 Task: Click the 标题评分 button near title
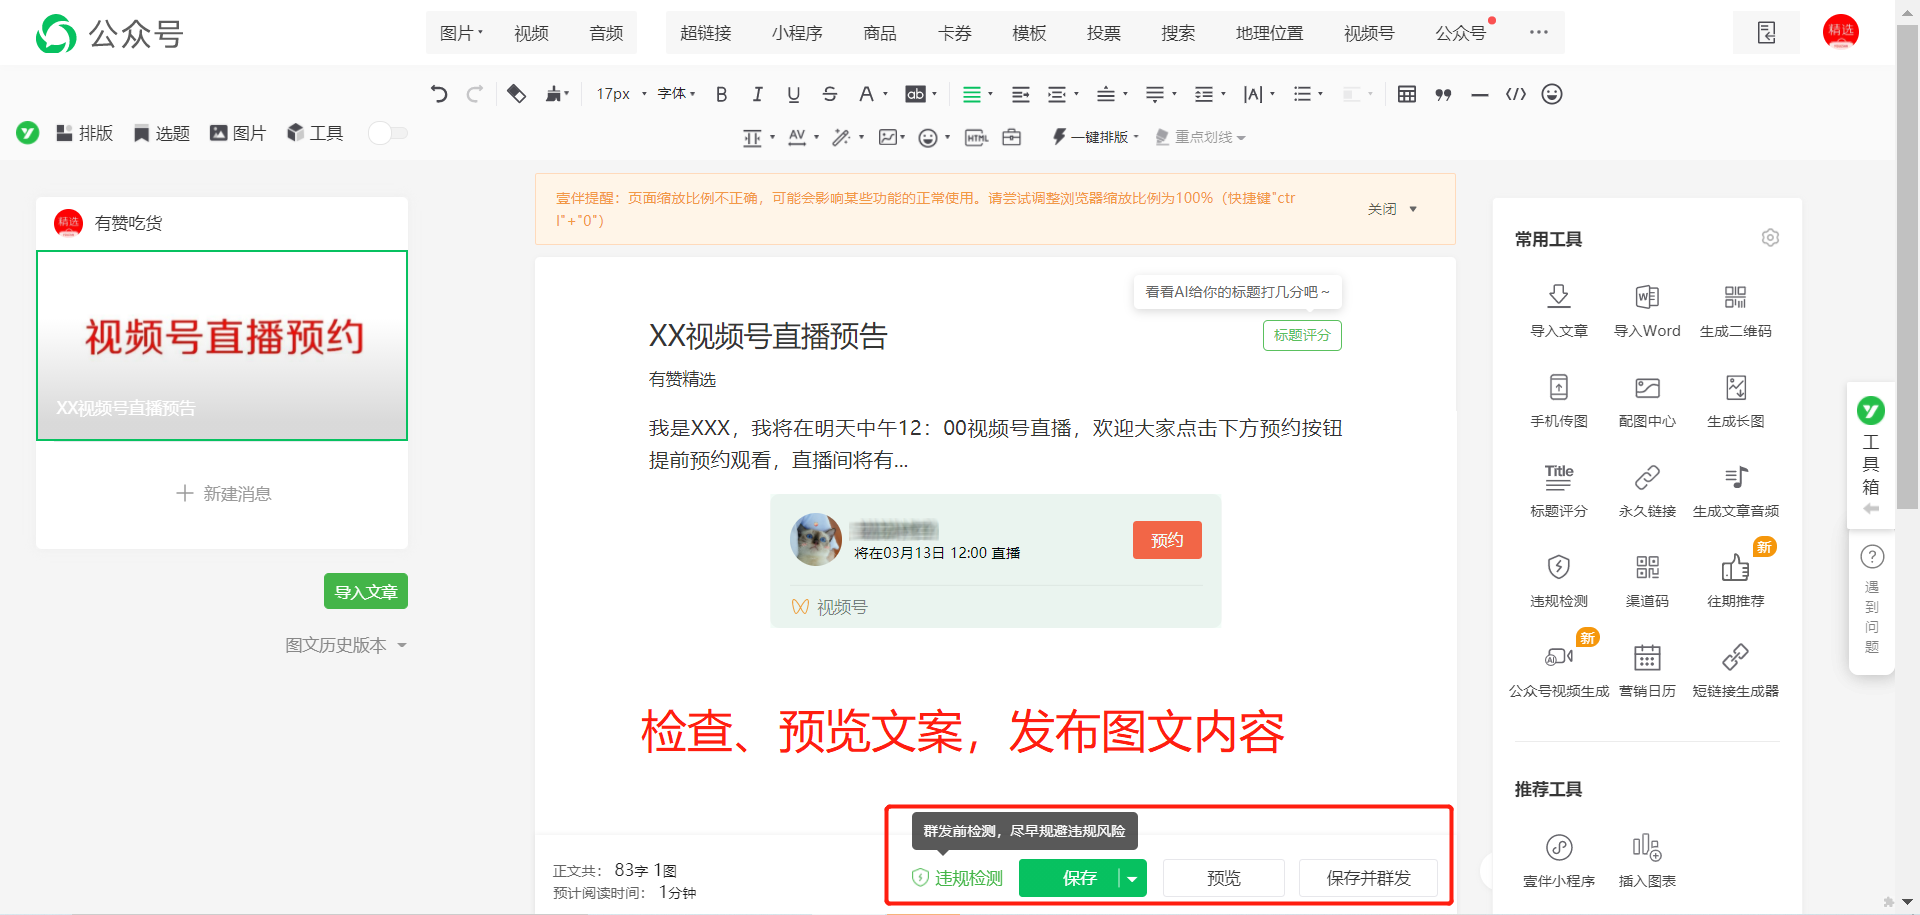pyautogui.click(x=1302, y=335)
